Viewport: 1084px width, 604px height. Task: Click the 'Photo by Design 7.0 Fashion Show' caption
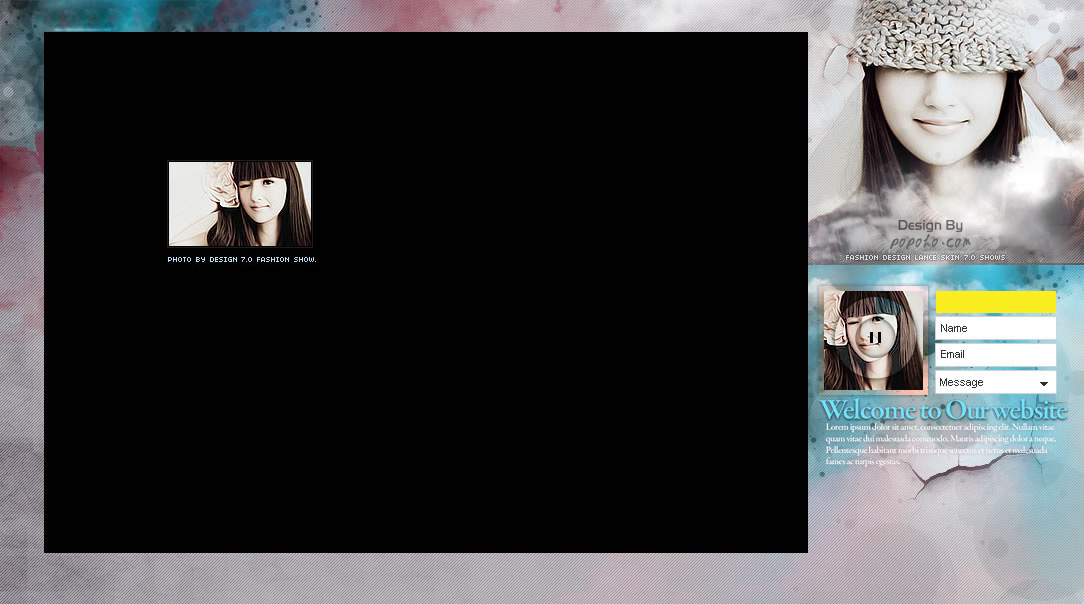click(242, 260)
